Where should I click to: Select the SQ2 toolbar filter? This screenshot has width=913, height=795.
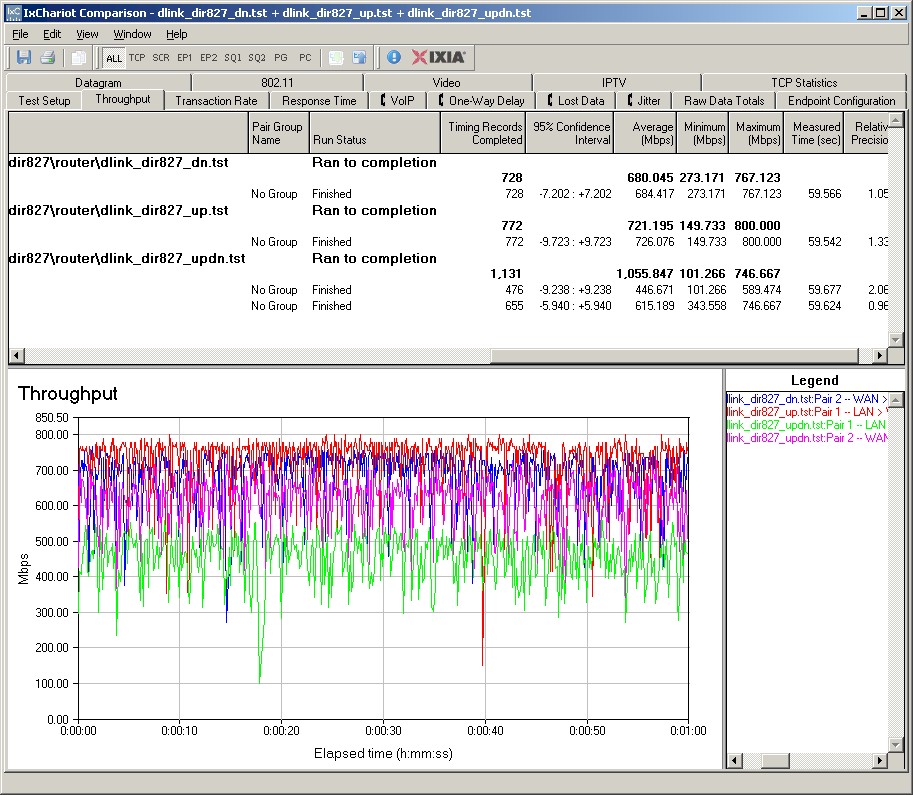(x=257, y=58)
